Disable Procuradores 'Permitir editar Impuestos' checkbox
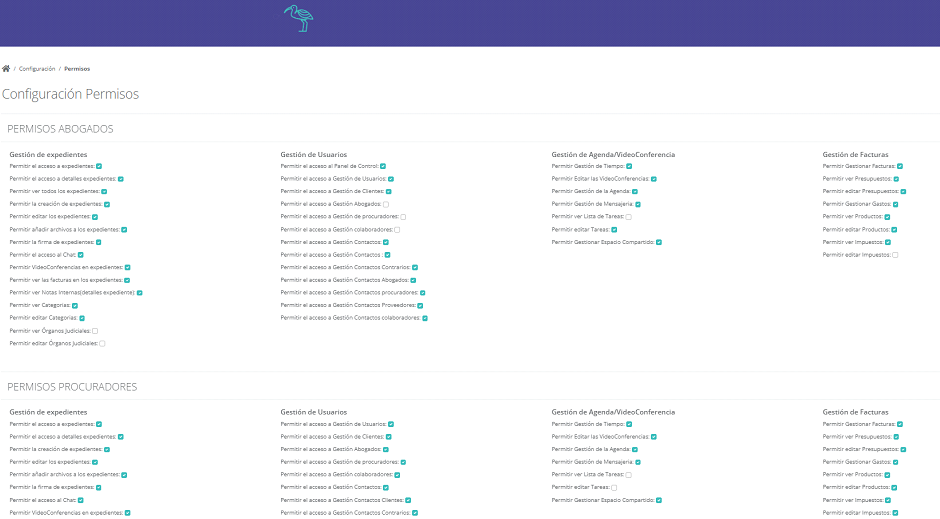Screen dimensions: 940x519 point(895,513)
